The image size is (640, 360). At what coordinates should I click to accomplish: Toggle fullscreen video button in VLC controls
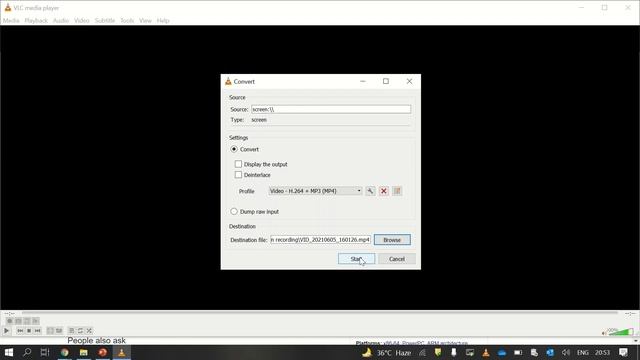[x=50, y=331]
